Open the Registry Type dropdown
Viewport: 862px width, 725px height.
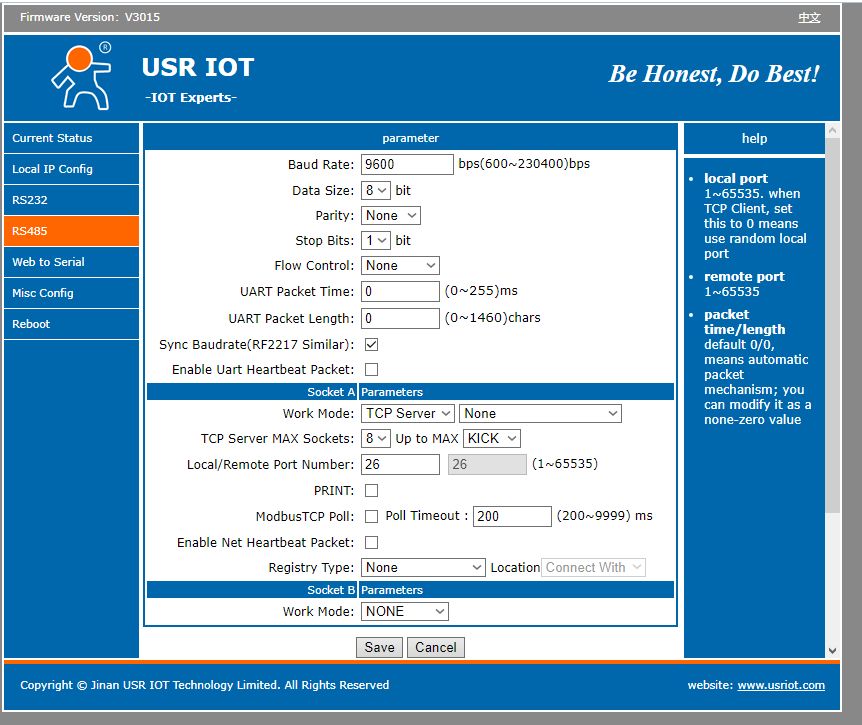click(423, 567)
